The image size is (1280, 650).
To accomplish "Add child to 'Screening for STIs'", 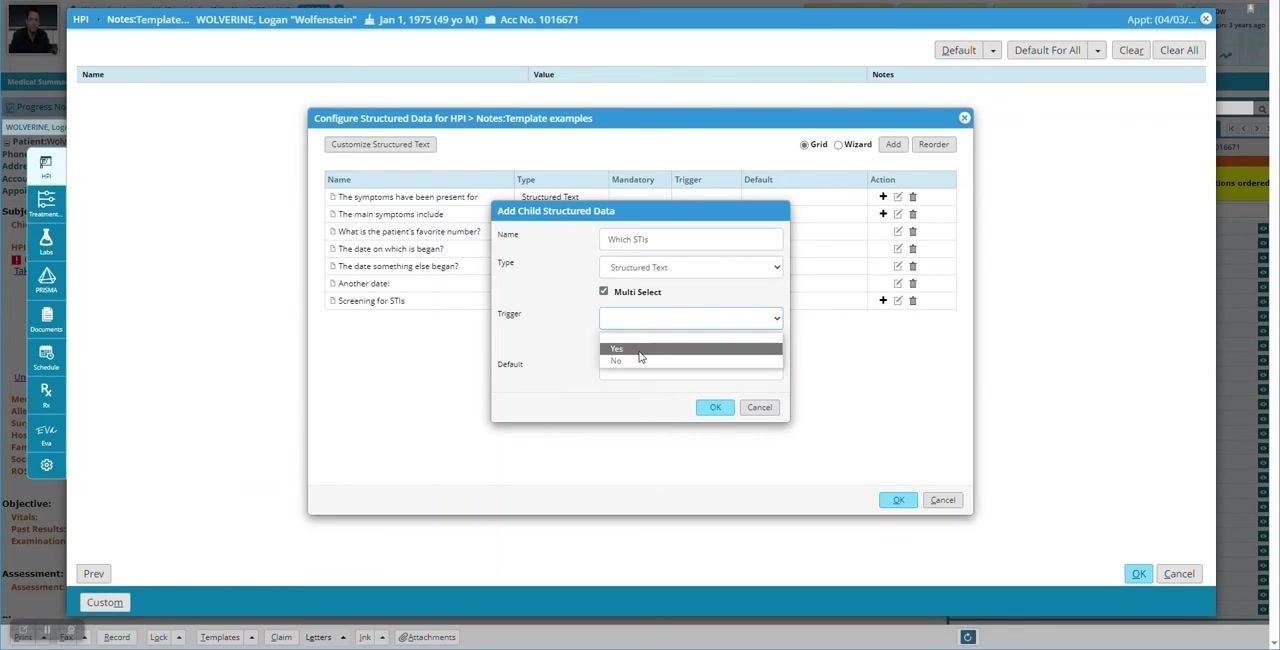I will coord(883,301).
